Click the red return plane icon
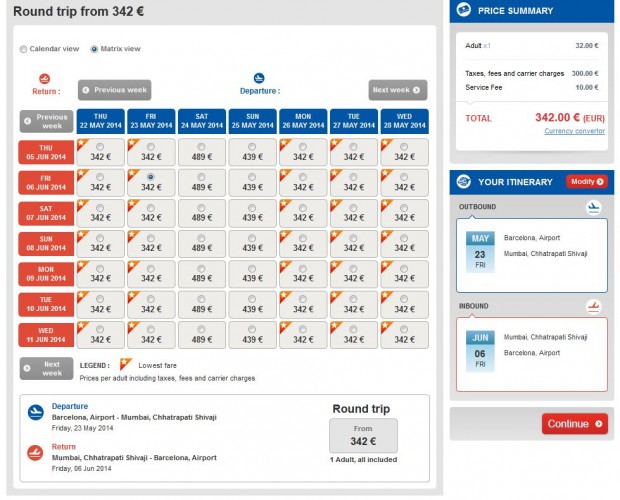 tap(44, 79)
